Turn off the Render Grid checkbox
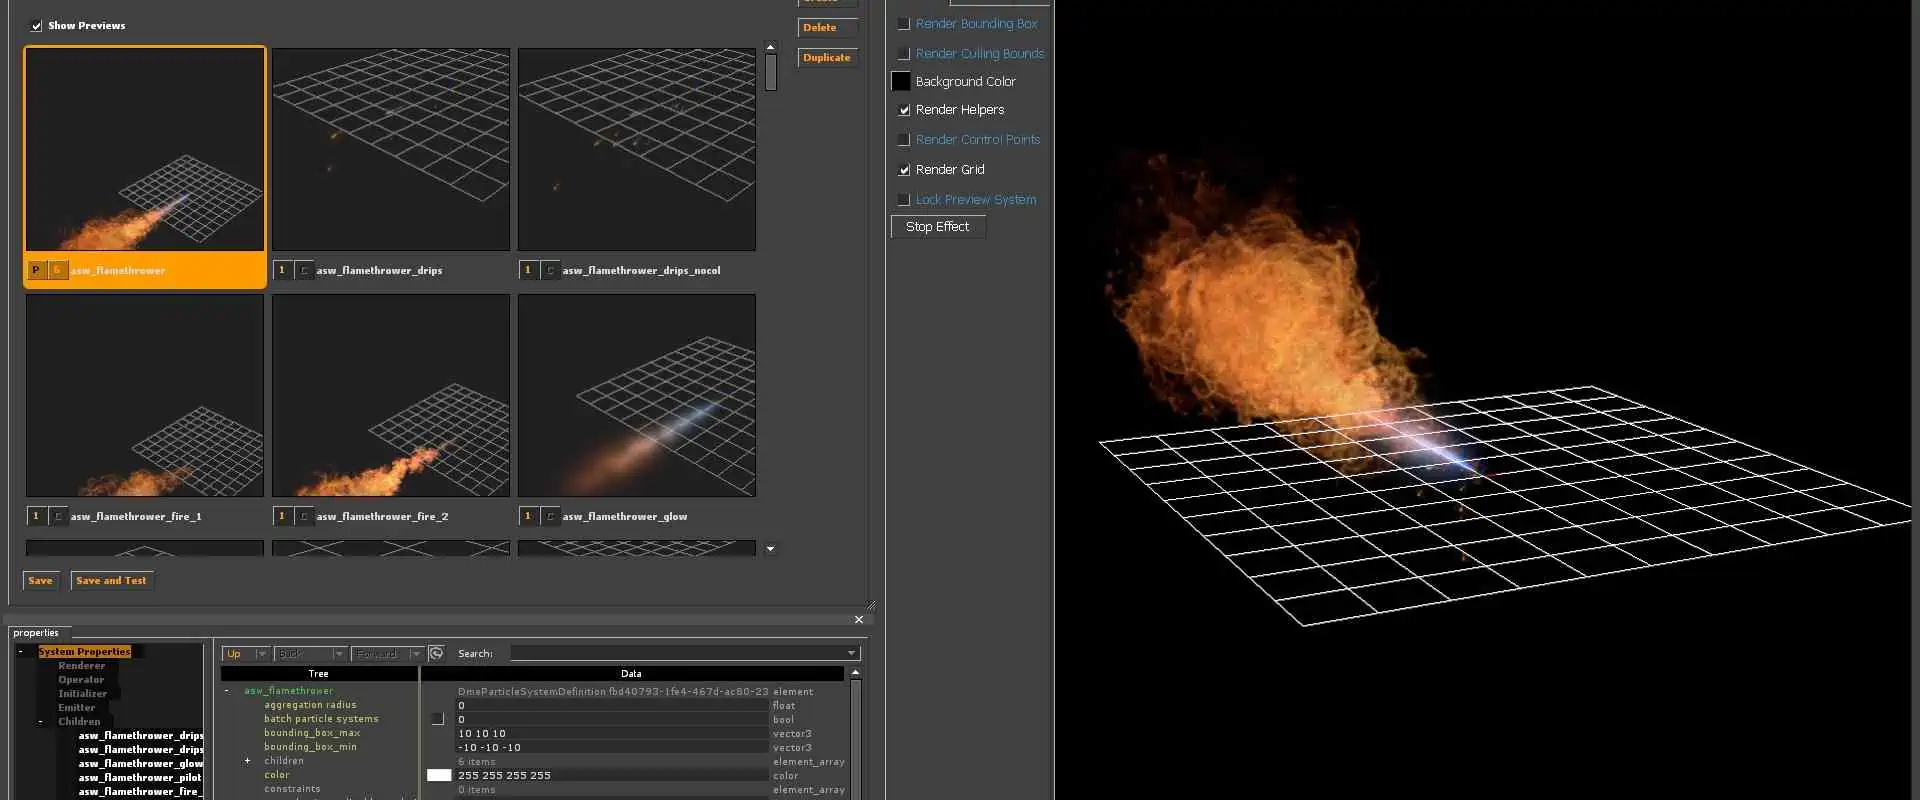 [x=904, y=170]
